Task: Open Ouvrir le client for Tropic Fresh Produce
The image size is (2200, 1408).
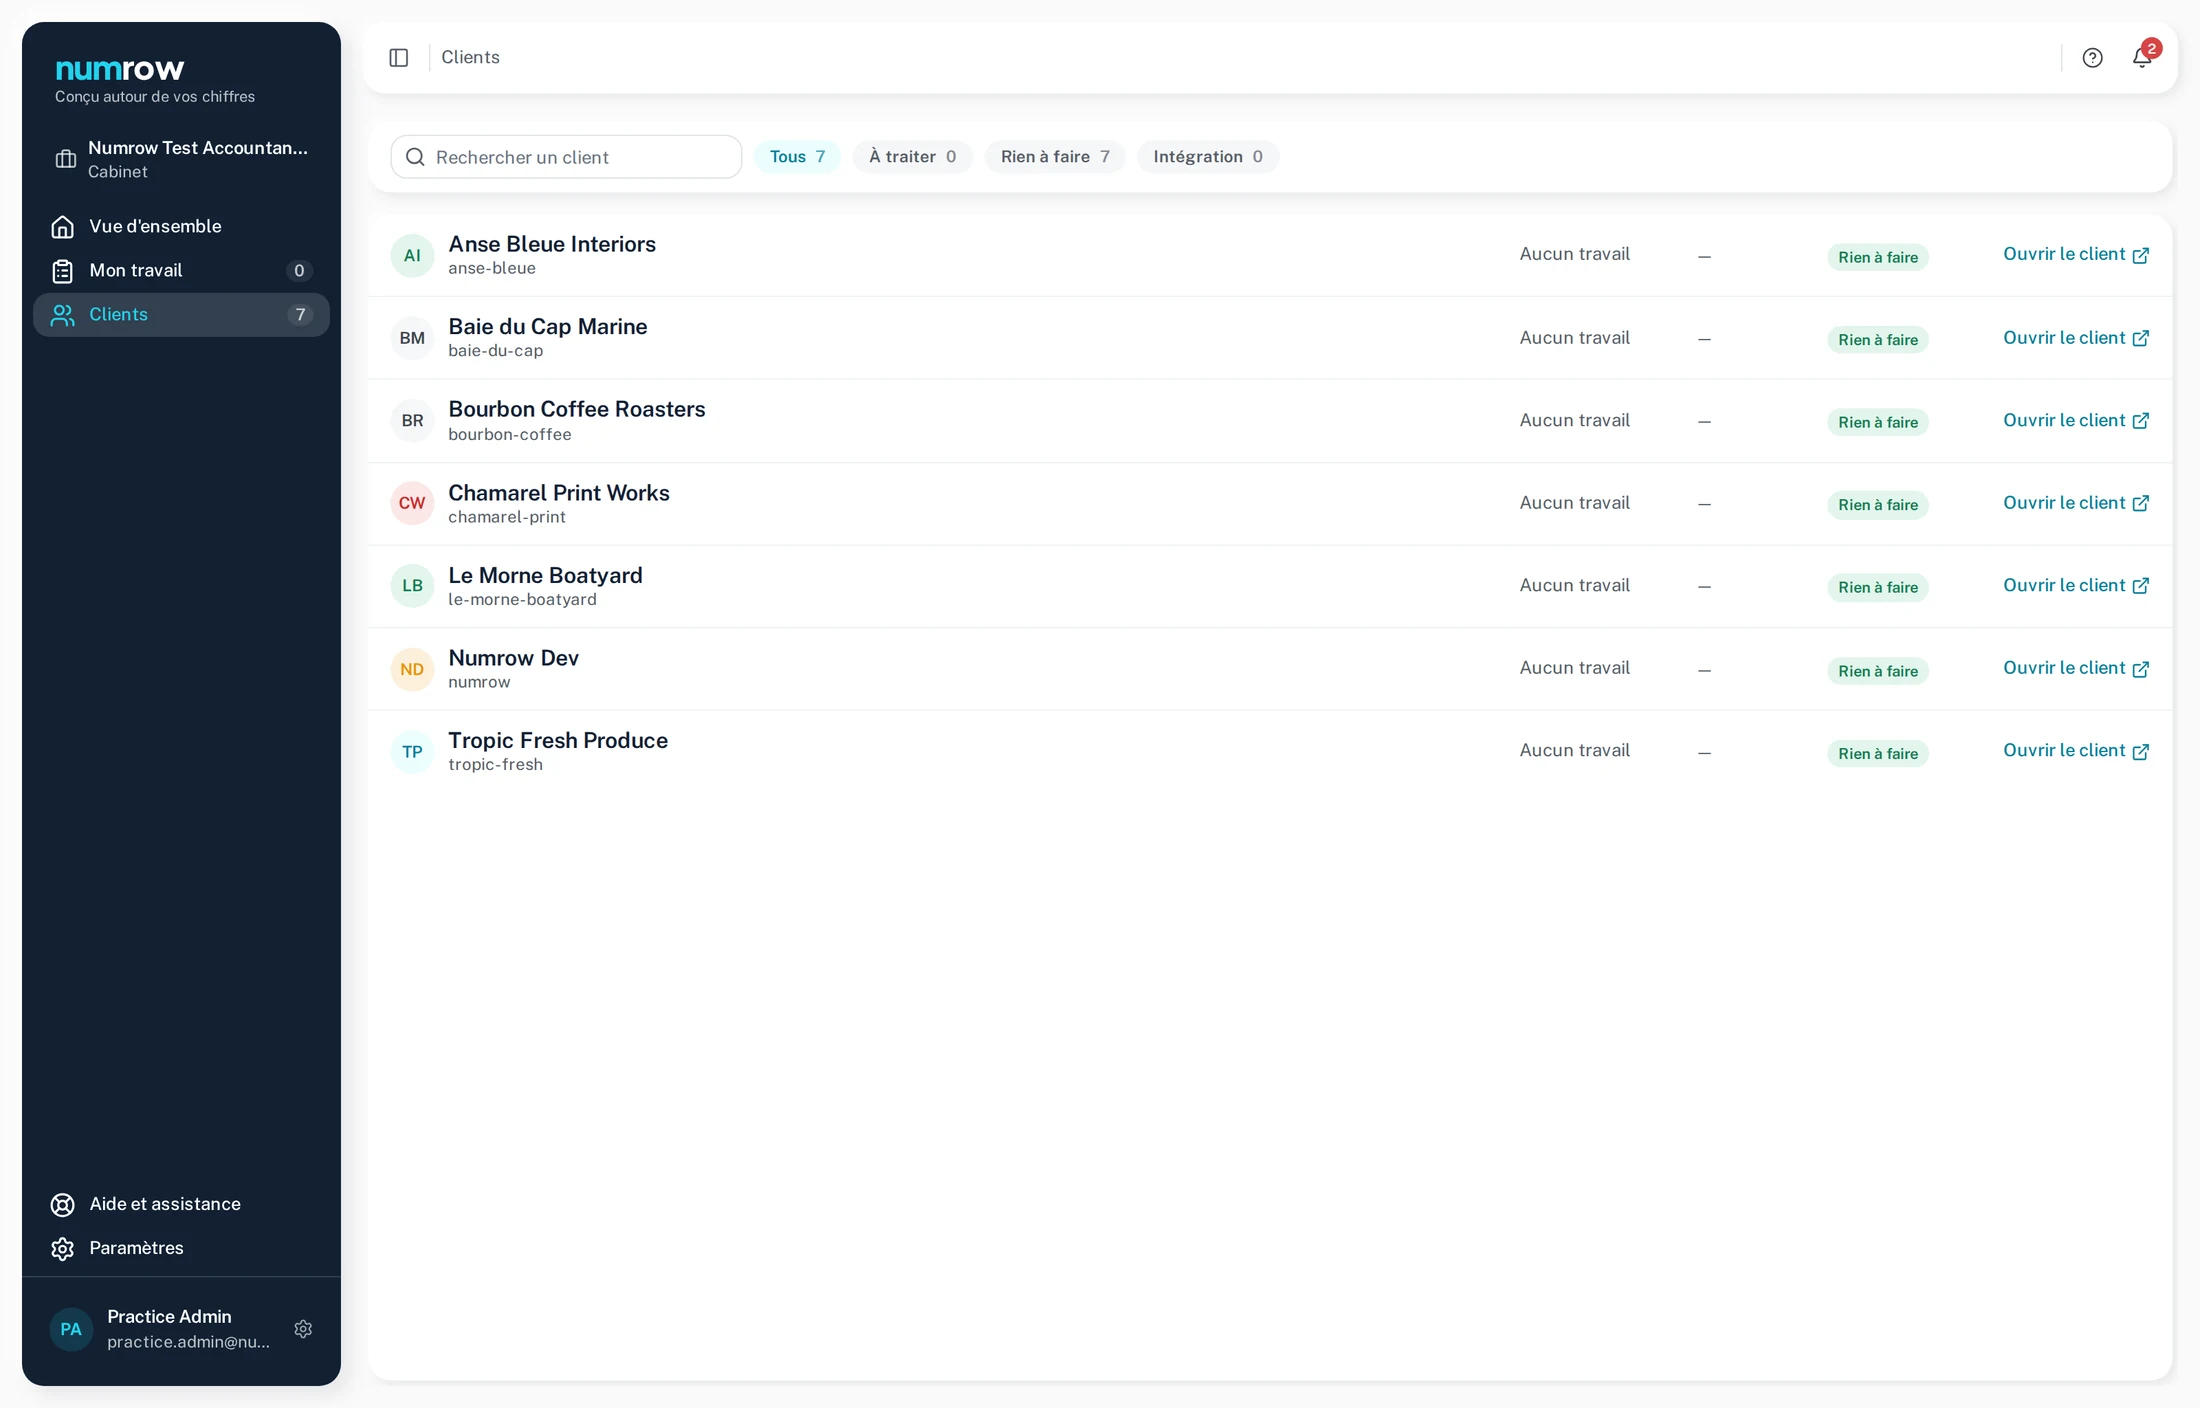Action: (2076, 751)
